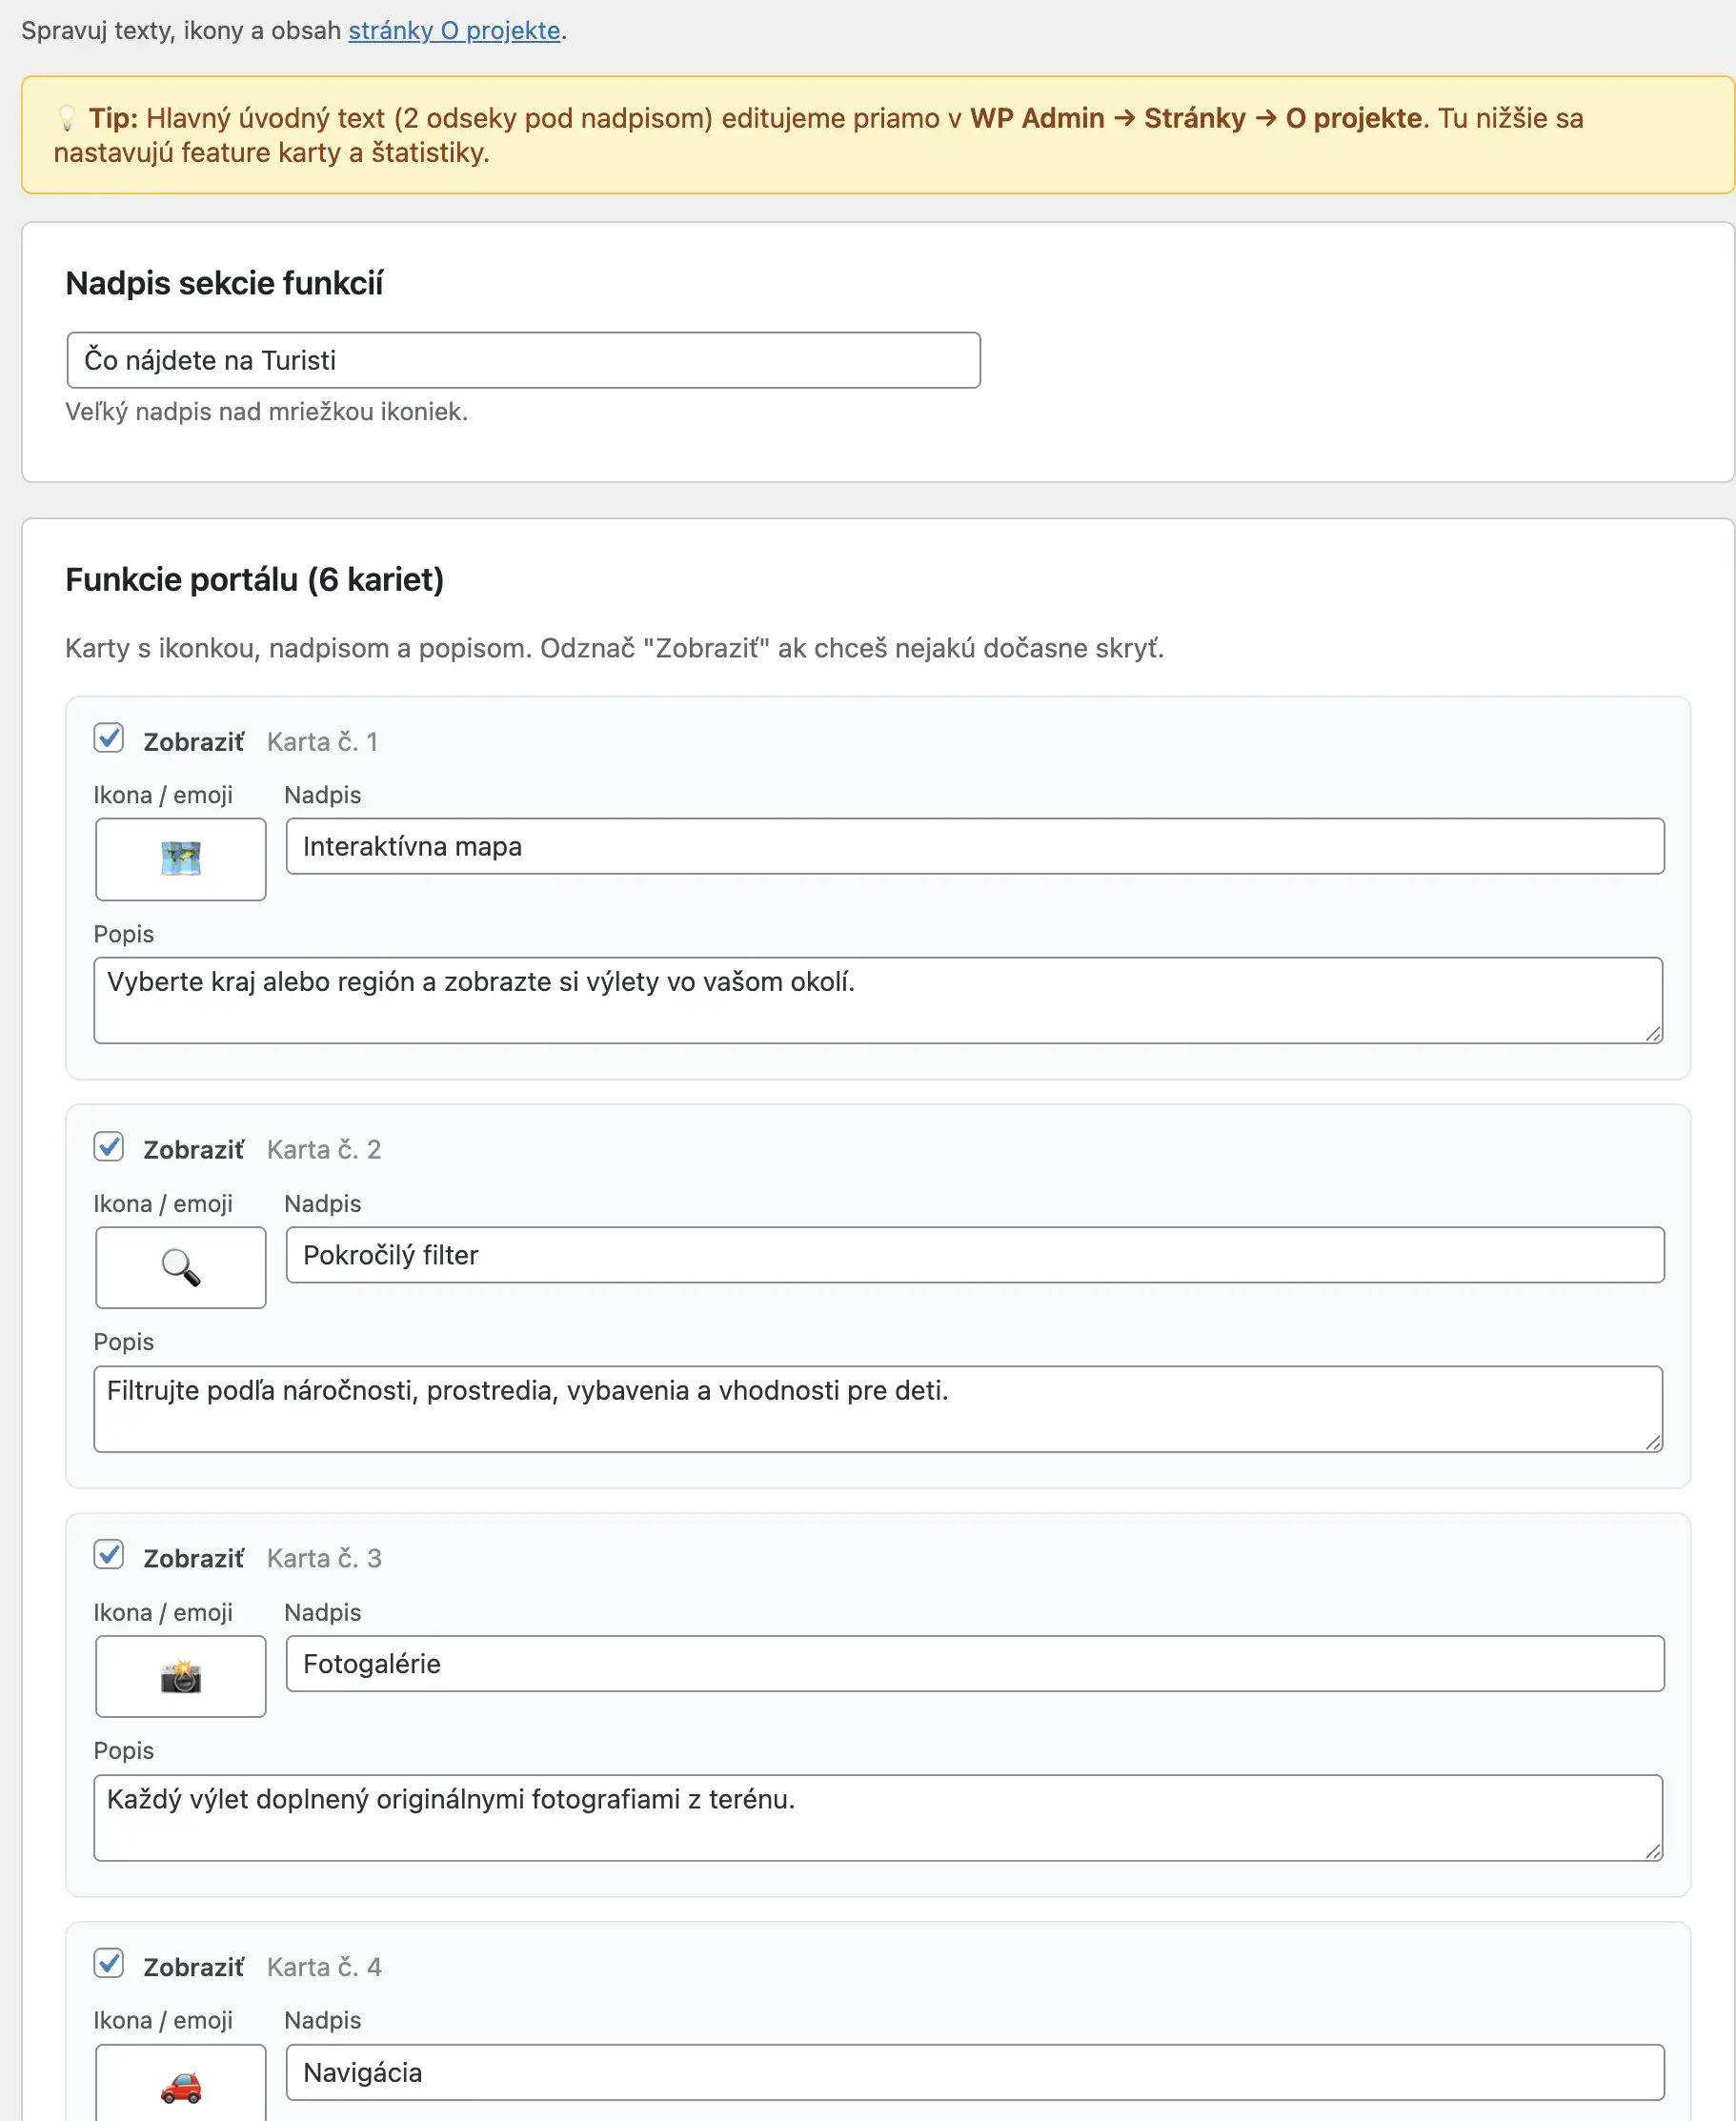Edit the Navigácia title field
The image size is (1736, 2121).
[x=975, y=2072]
